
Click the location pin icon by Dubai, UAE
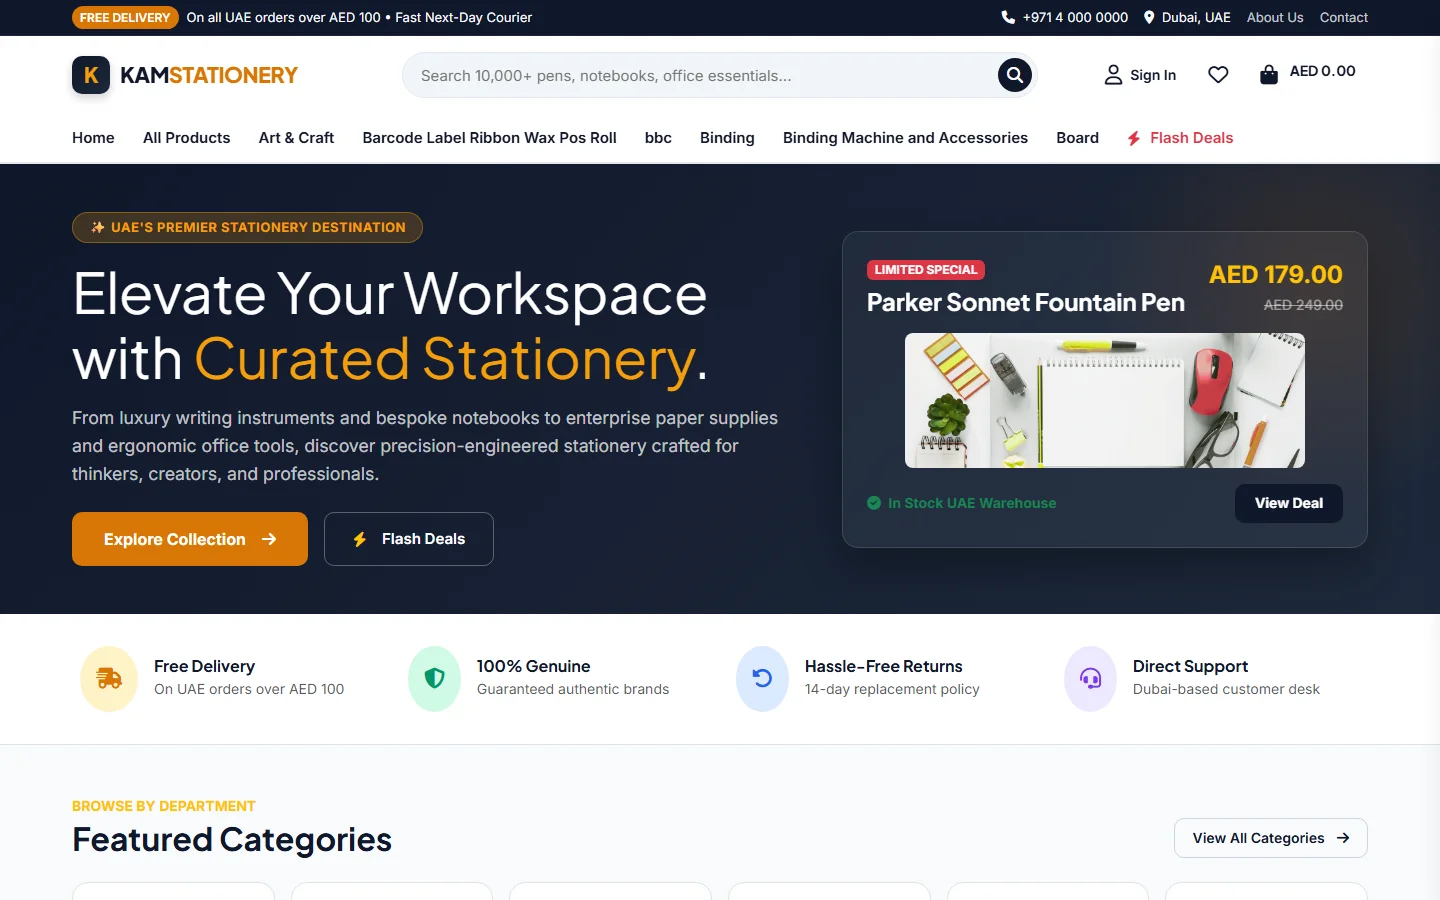coord(1149,17)
